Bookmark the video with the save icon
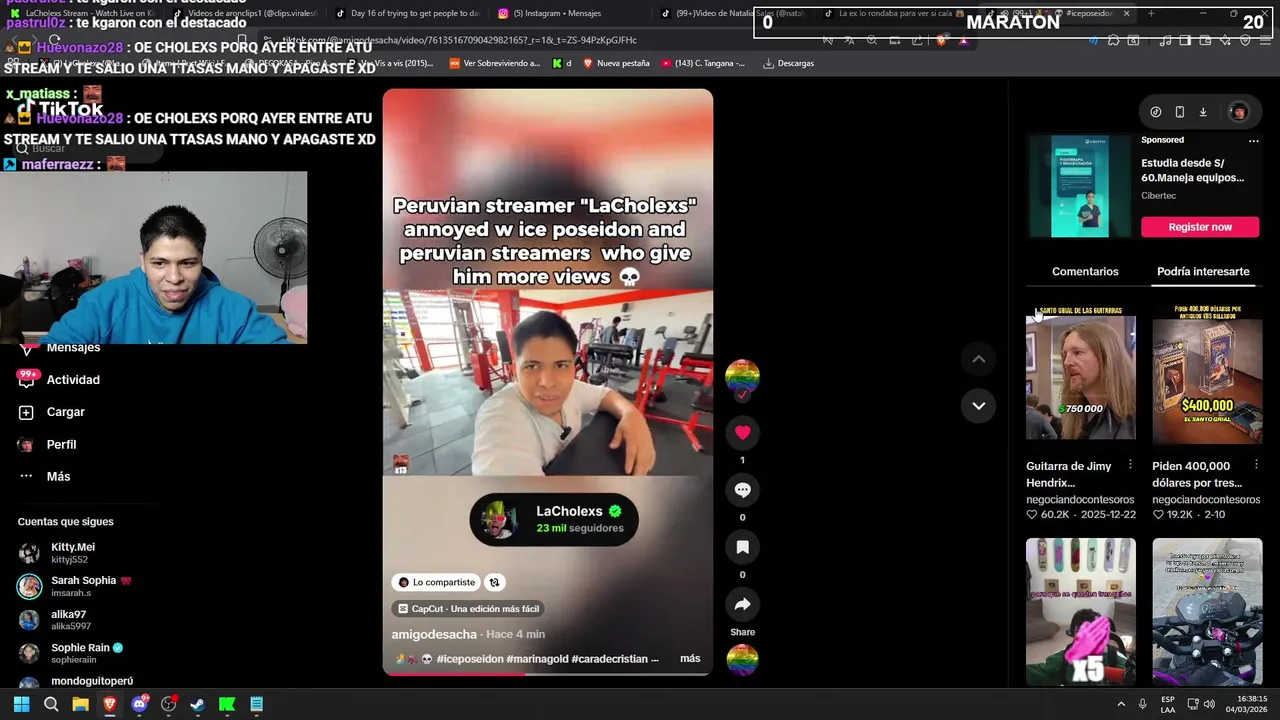Image resolution: width=1280 pixels, height=720 pixels. point(742,547)
